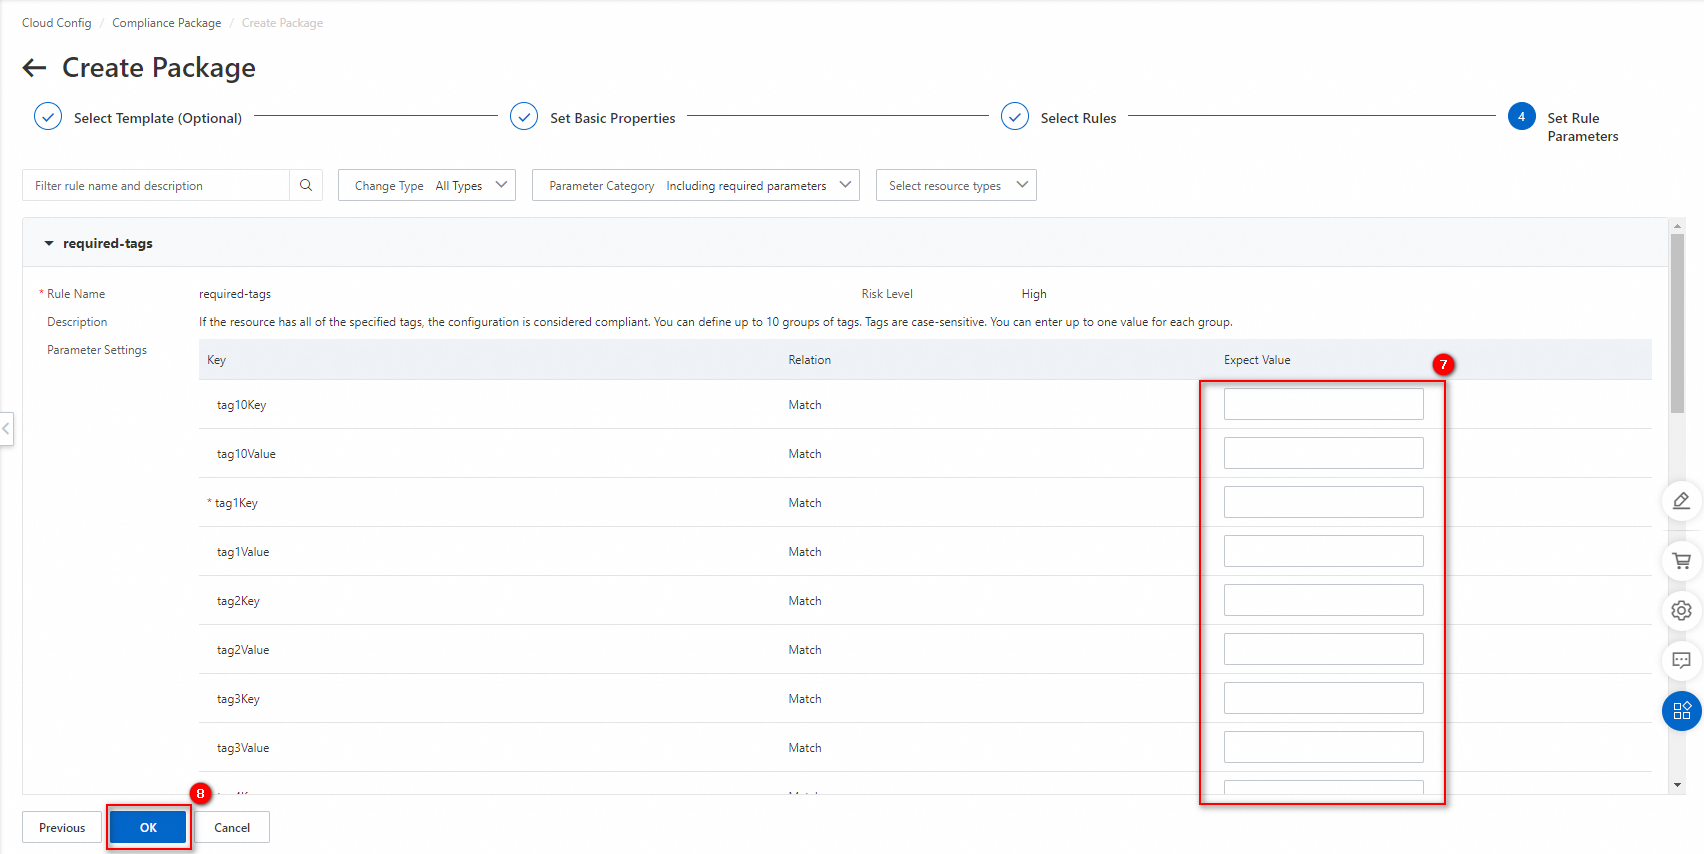Screen dimensions: 1704x854
Task: Click the tag2Value expect value field
Action: (1323, 649)
